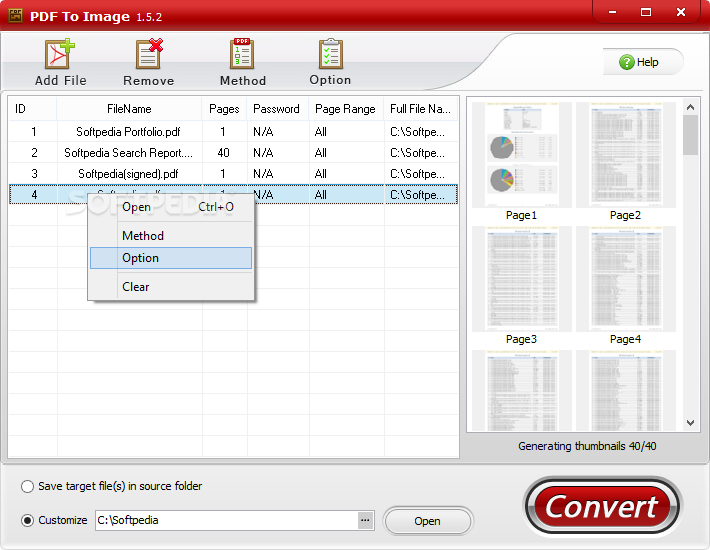
Task: Browse folder with the ellipsis button
Action: (365, 521)
